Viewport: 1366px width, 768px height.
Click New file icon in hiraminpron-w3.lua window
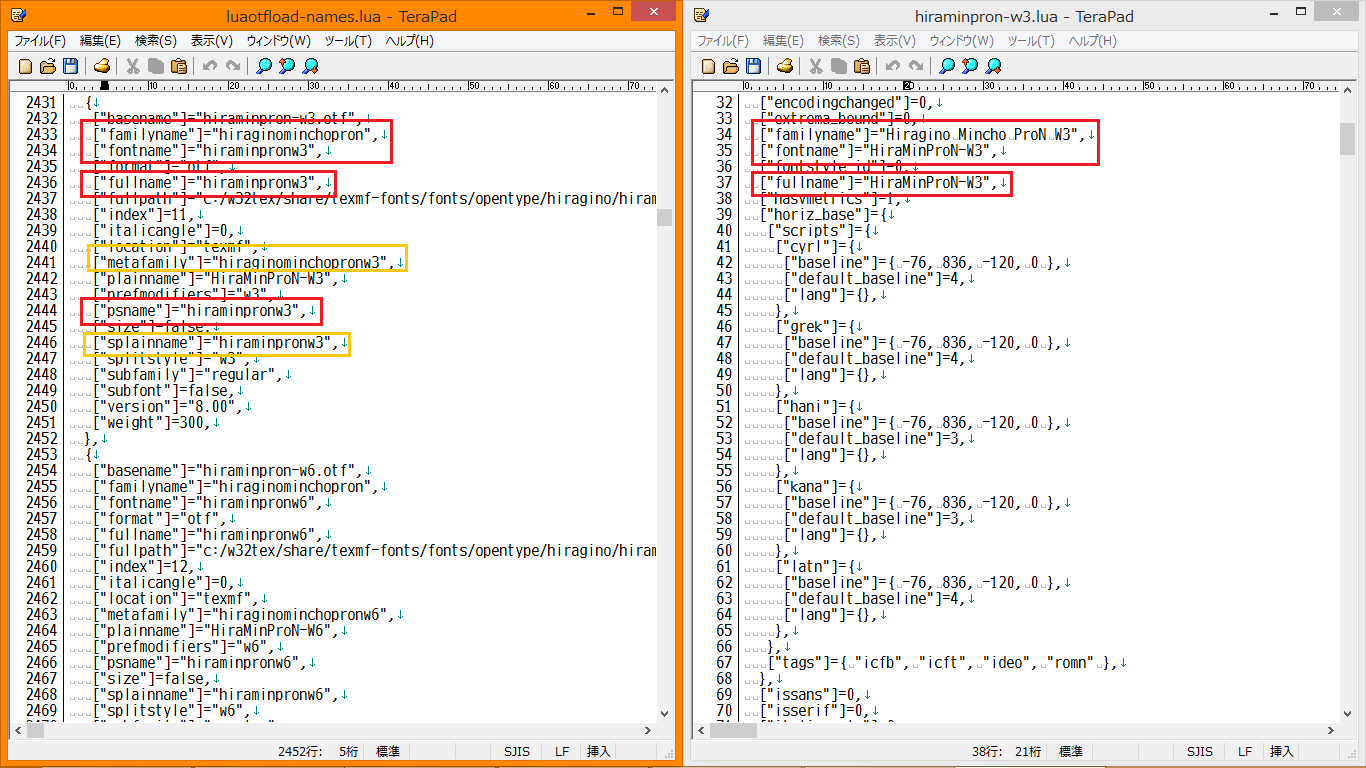point(709,66)
